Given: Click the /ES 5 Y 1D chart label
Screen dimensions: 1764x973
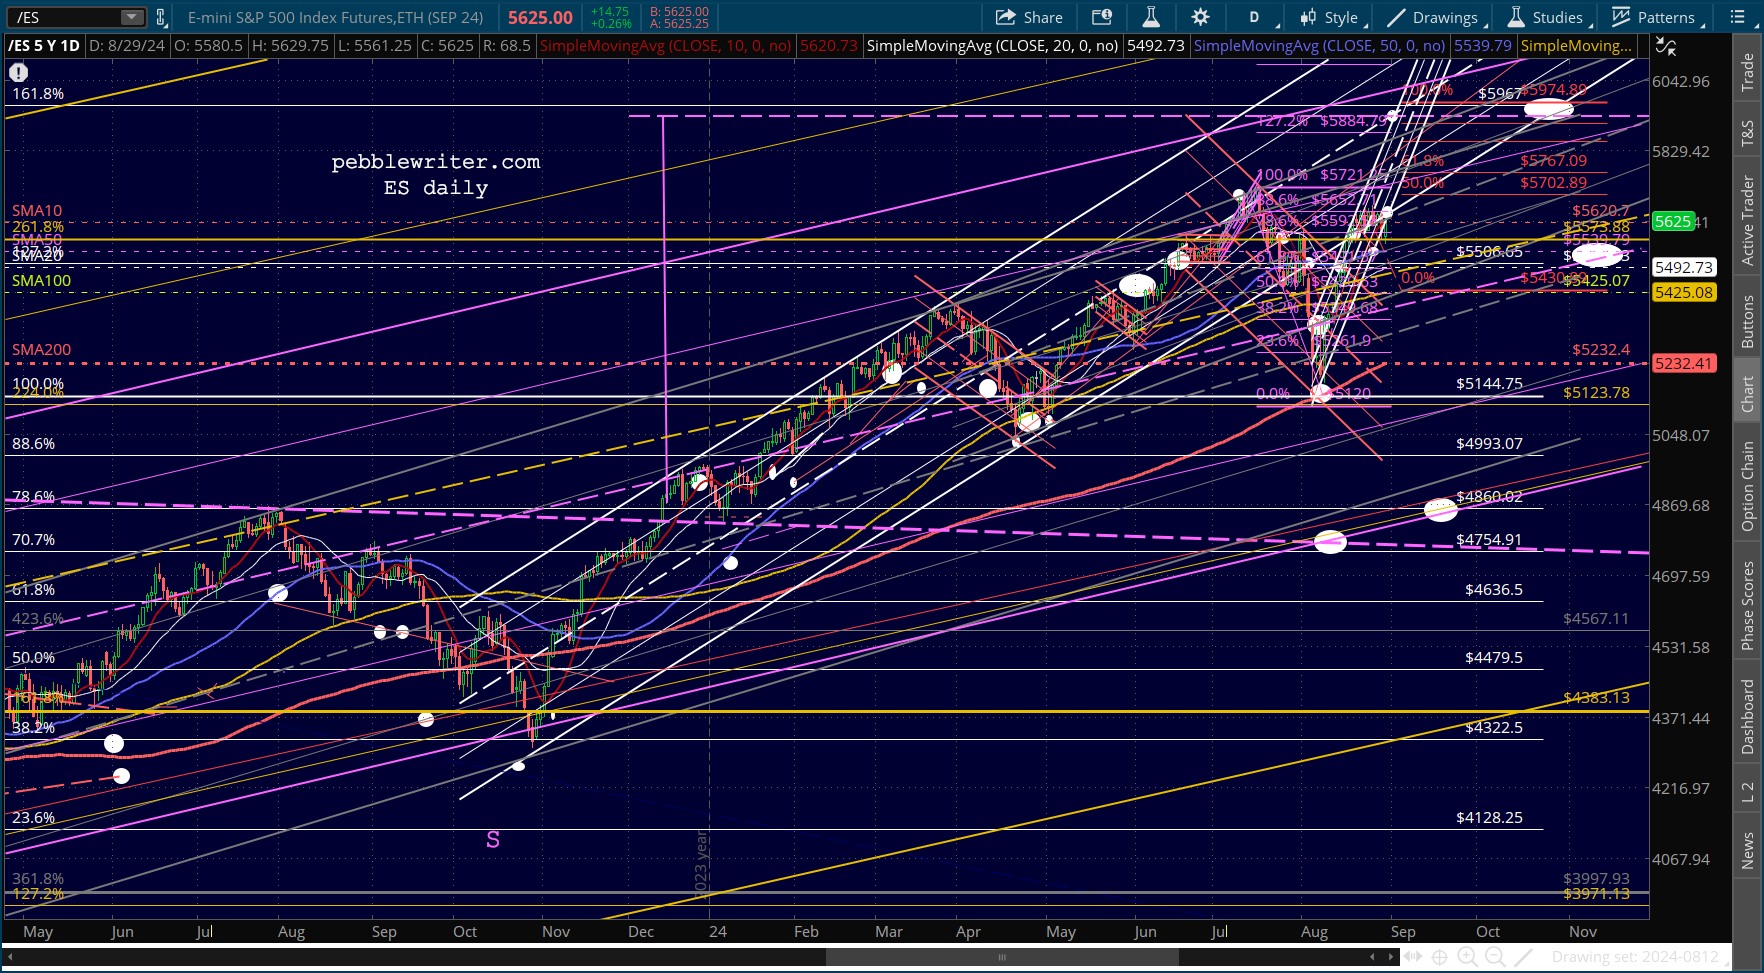Looking at the screenshot, I should [44, 46].
